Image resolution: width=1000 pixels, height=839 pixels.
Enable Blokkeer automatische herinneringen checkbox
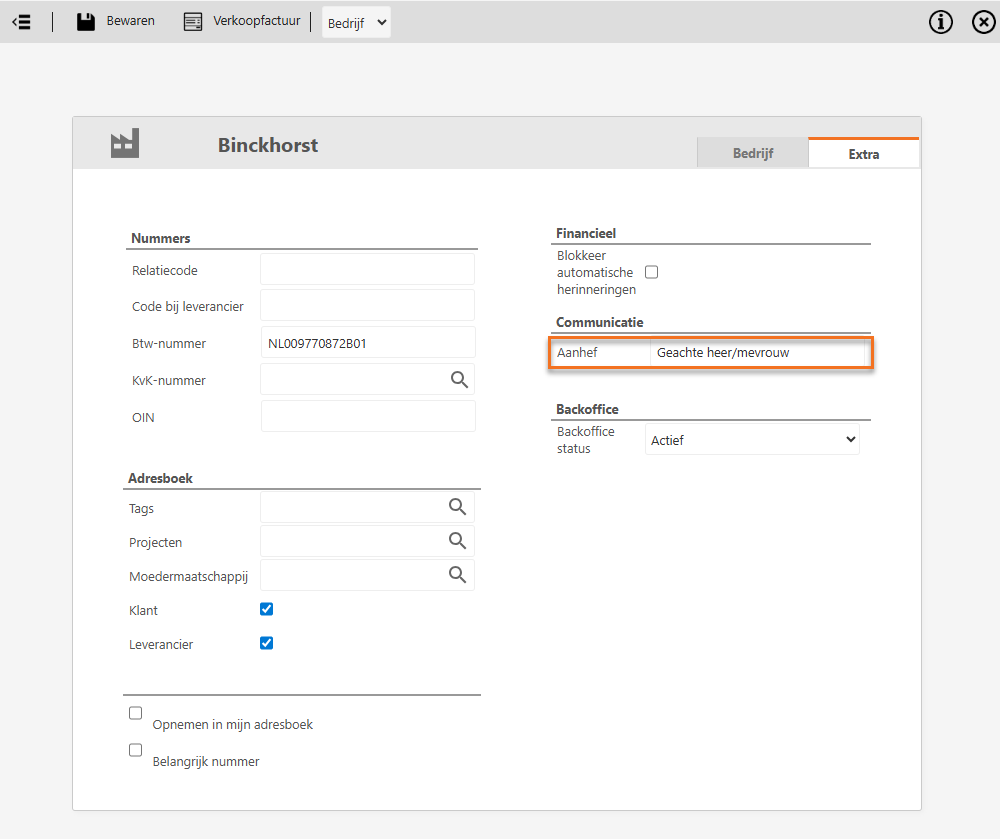pyautogui.click(x=652, y=272)
